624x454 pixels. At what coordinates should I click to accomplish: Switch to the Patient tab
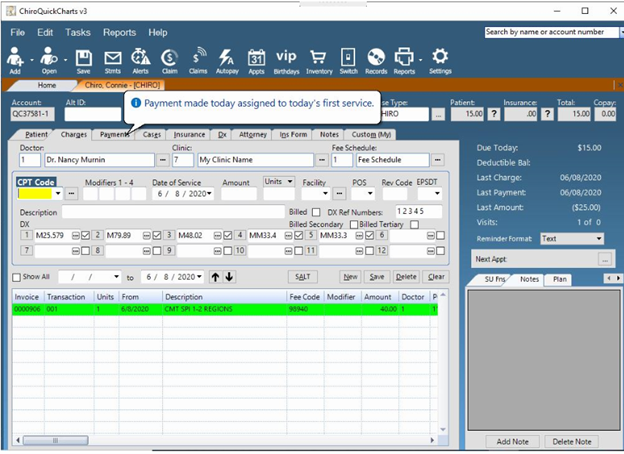point(36,134)
